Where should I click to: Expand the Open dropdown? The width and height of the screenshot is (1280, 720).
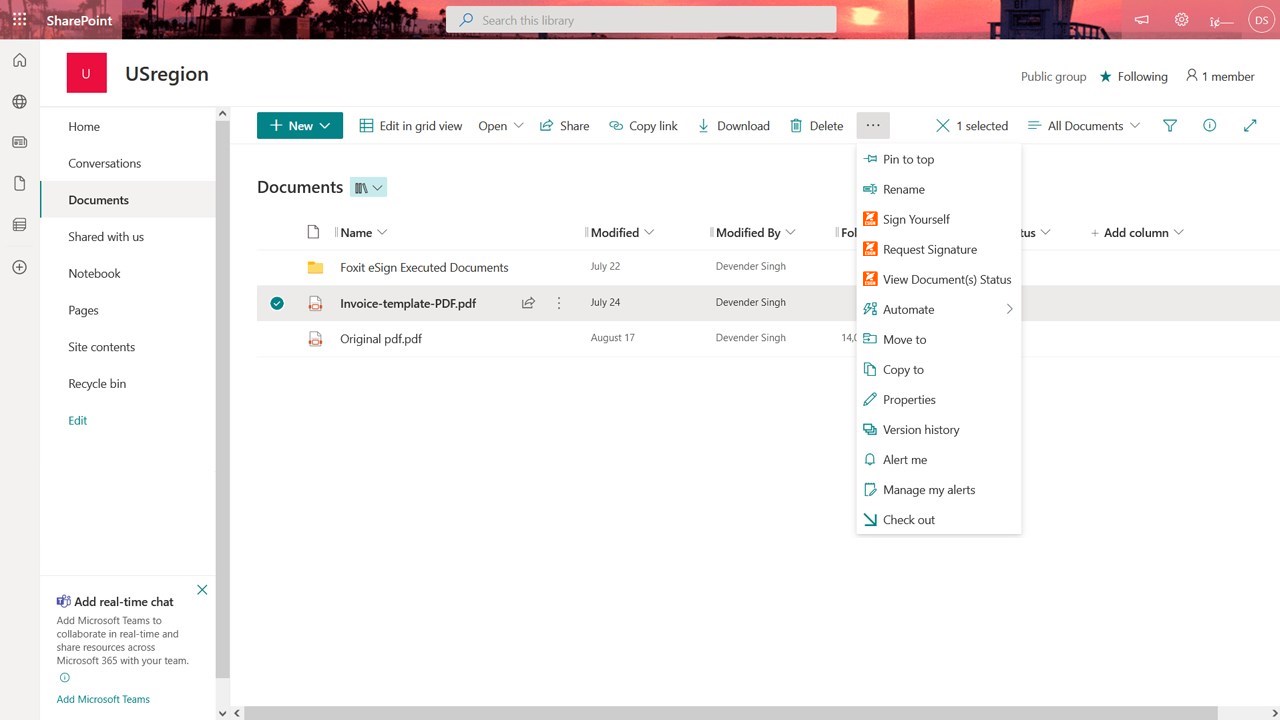coord(518,126)
